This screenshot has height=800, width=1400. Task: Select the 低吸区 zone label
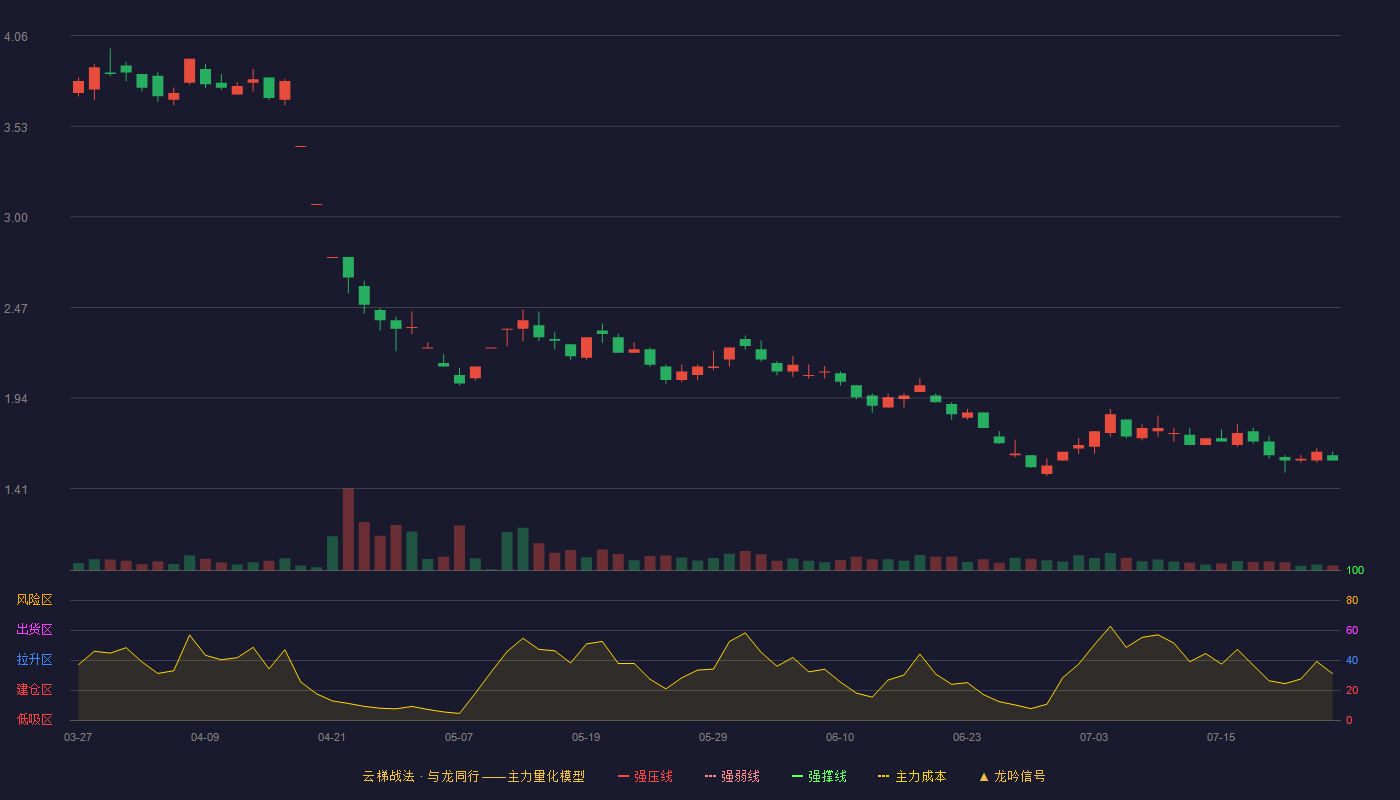pos(34,720)
